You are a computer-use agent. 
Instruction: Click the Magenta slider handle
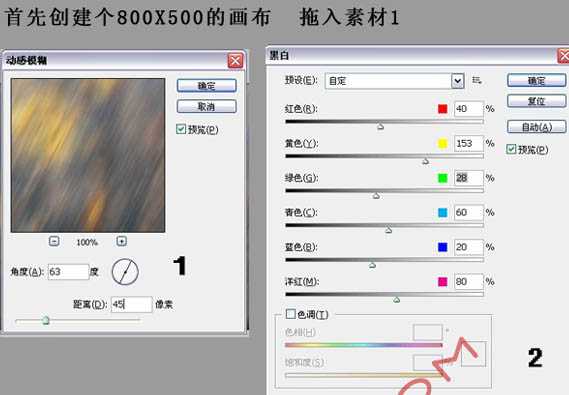397,299
